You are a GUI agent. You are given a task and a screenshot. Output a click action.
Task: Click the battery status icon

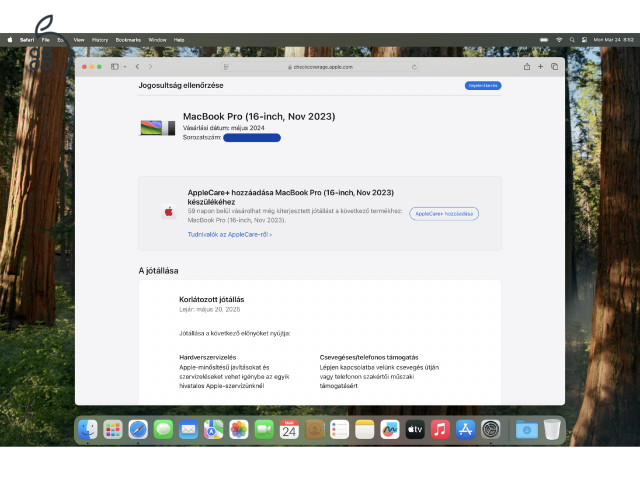click(x=544, y=40)
